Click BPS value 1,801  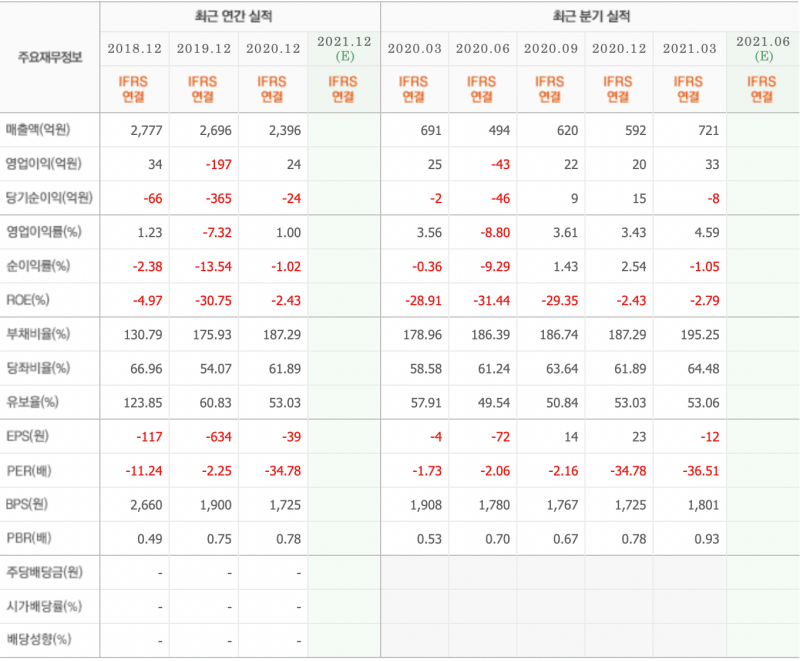coord(704,505)
